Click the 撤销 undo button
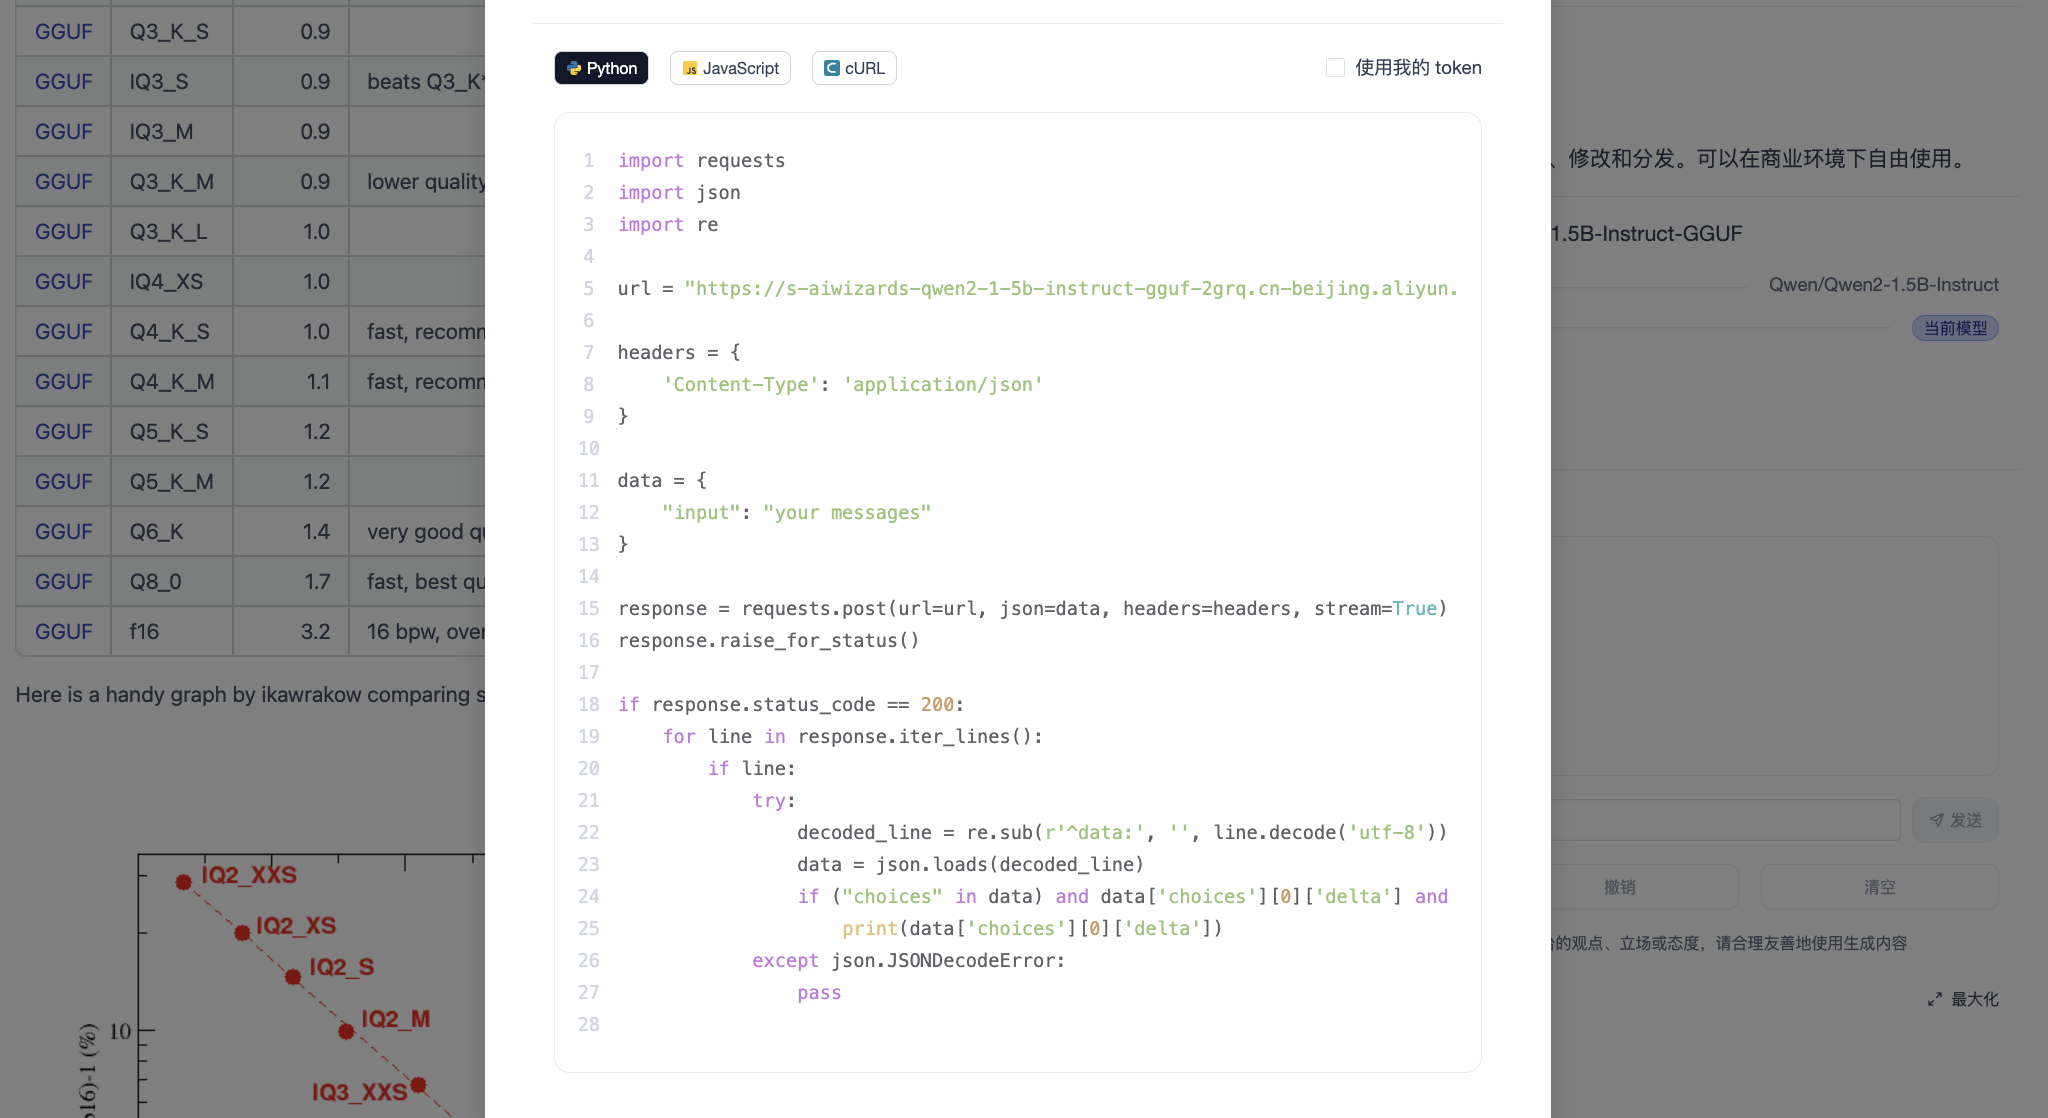Image resolution: width=2048 pixels, height=1118 pixels. [1620, 887]
